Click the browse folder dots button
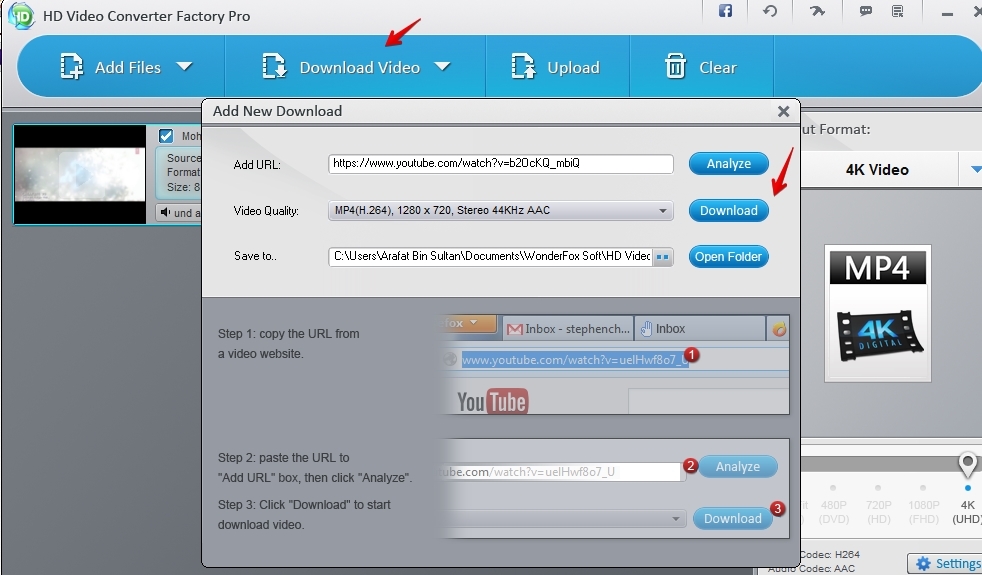Viewport: 982px width, 575px height. click(x=662, y=257)
